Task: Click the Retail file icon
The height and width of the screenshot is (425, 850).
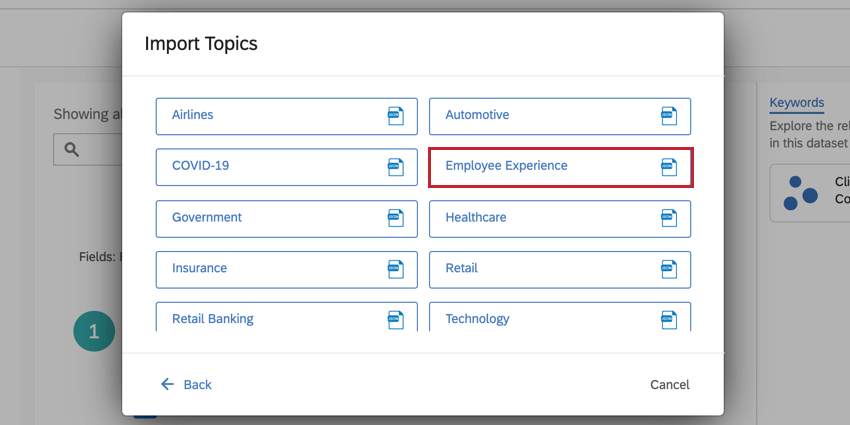Action: tap(669, 269)
